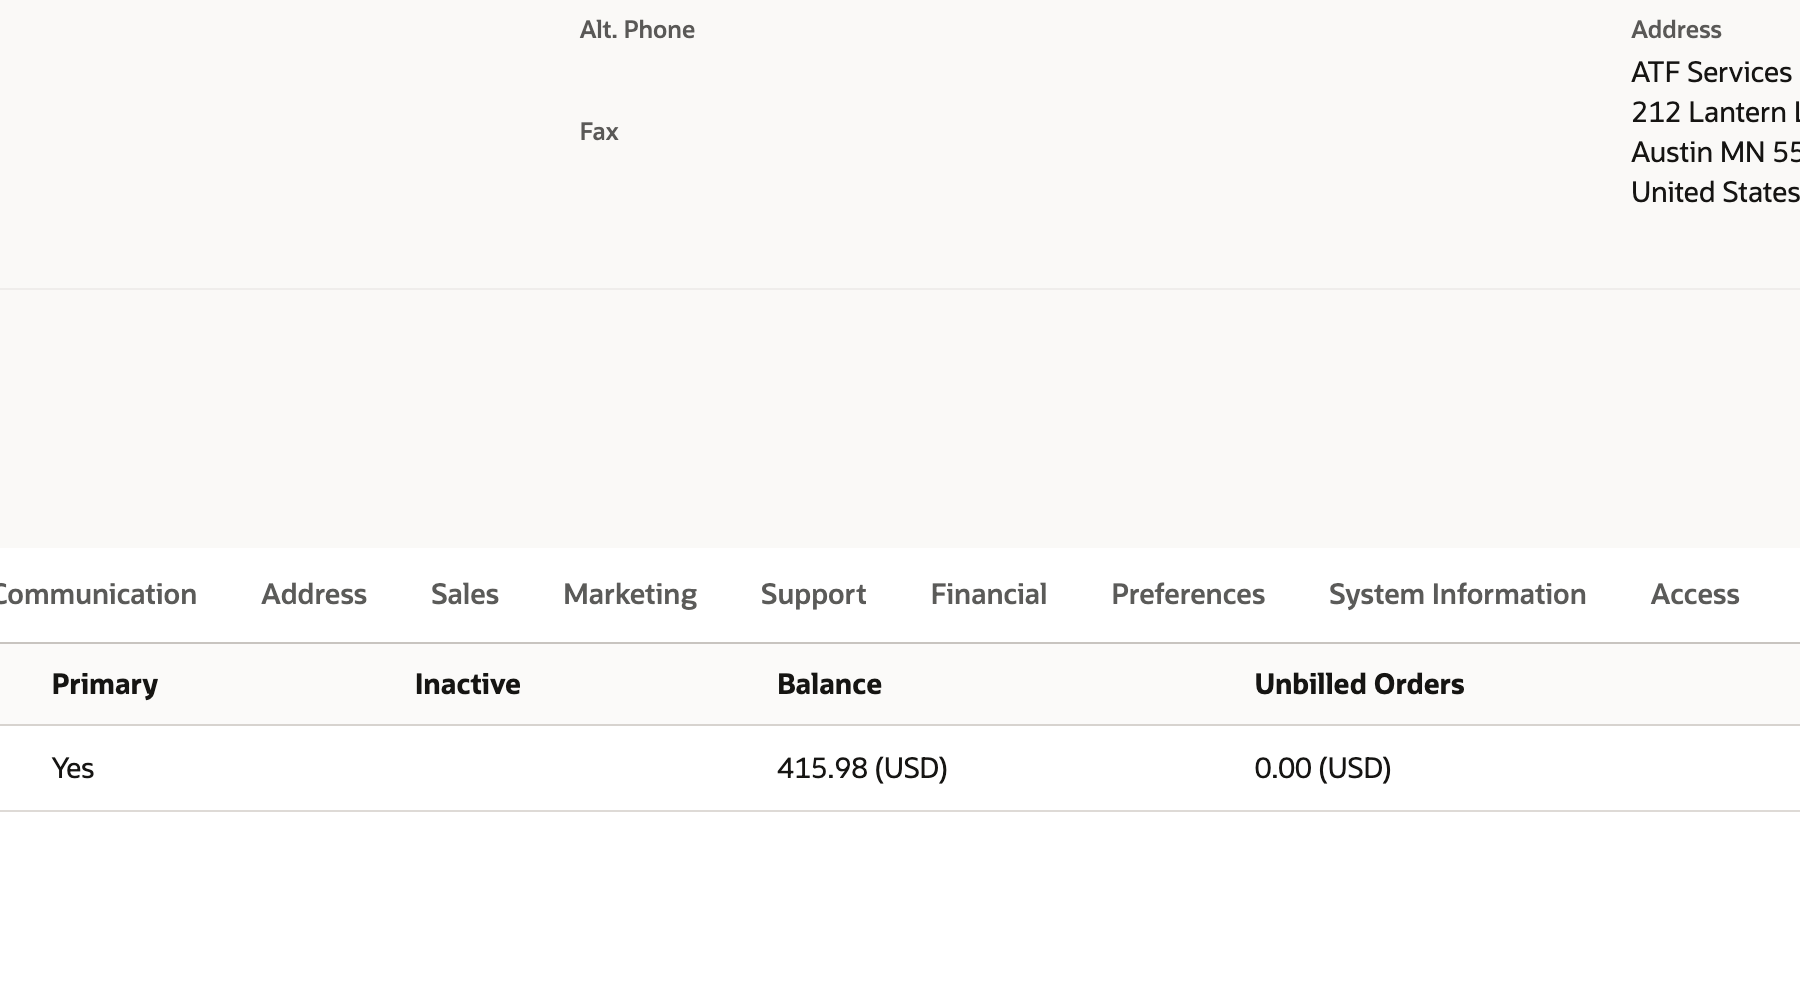Switch to the Address tab
This screenshot has height=1000, width=1800.
pos(314,594)
